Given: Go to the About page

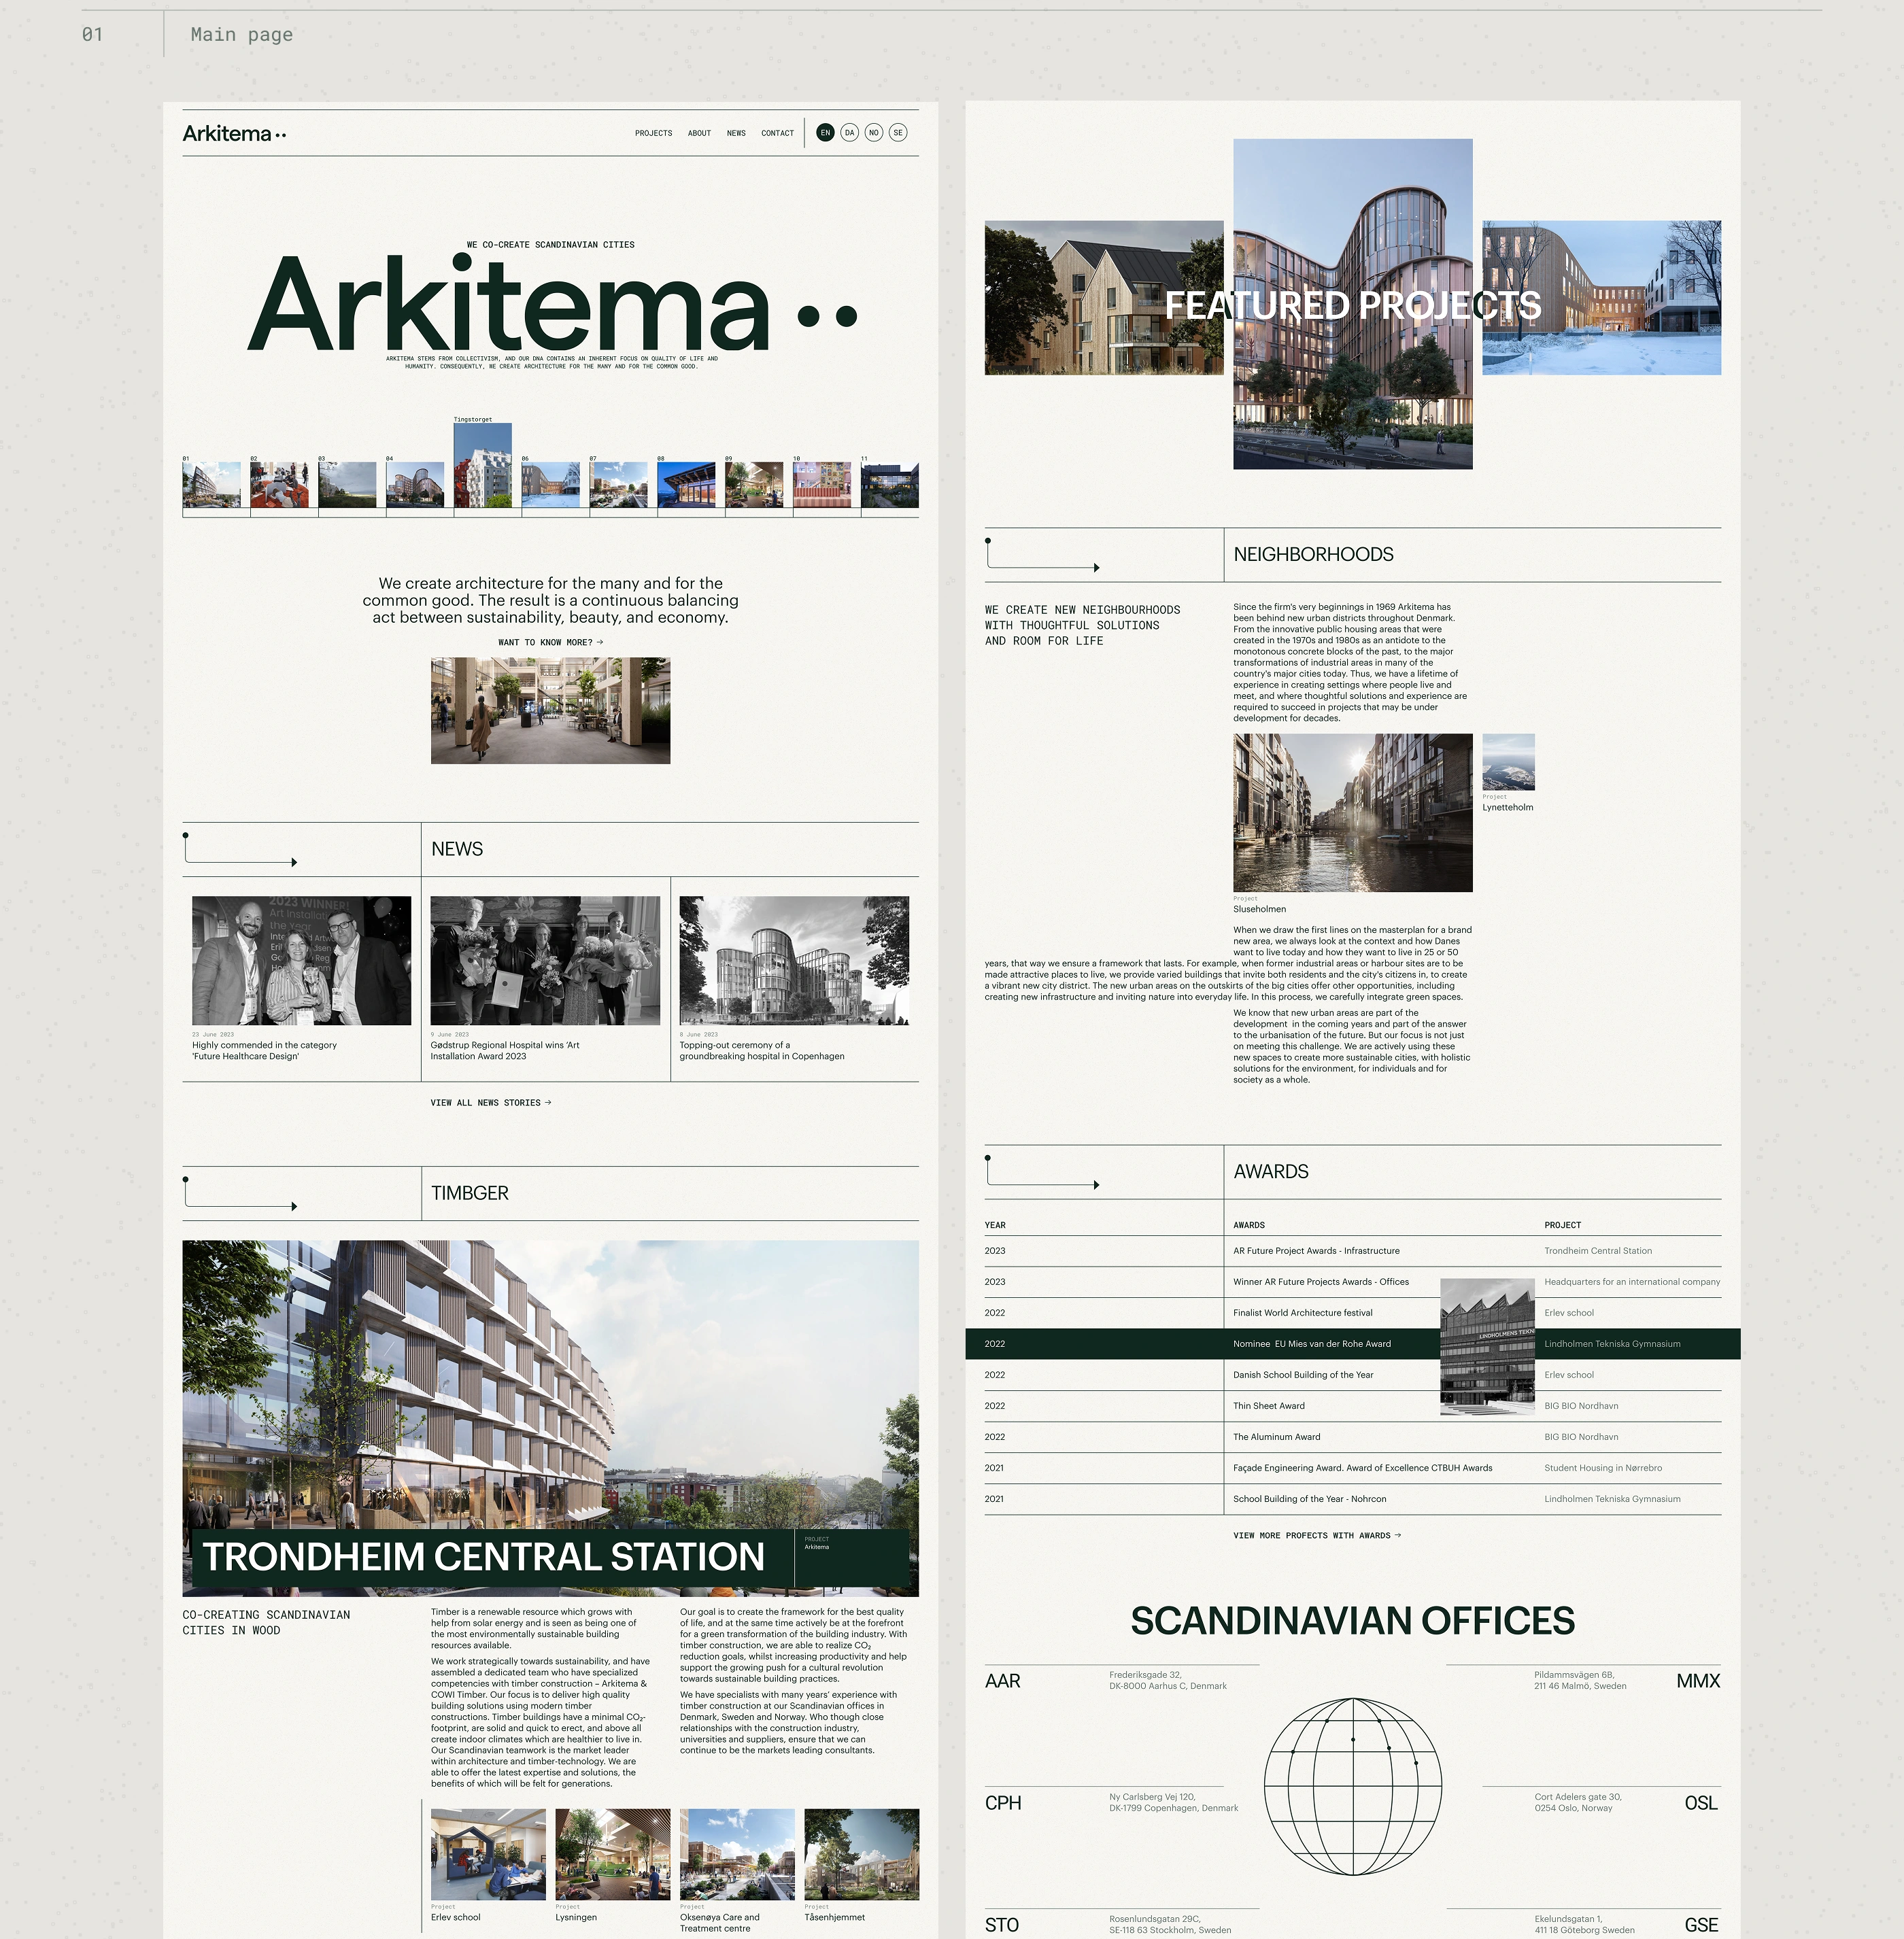Looking at the screenshot, I should 699,133.
